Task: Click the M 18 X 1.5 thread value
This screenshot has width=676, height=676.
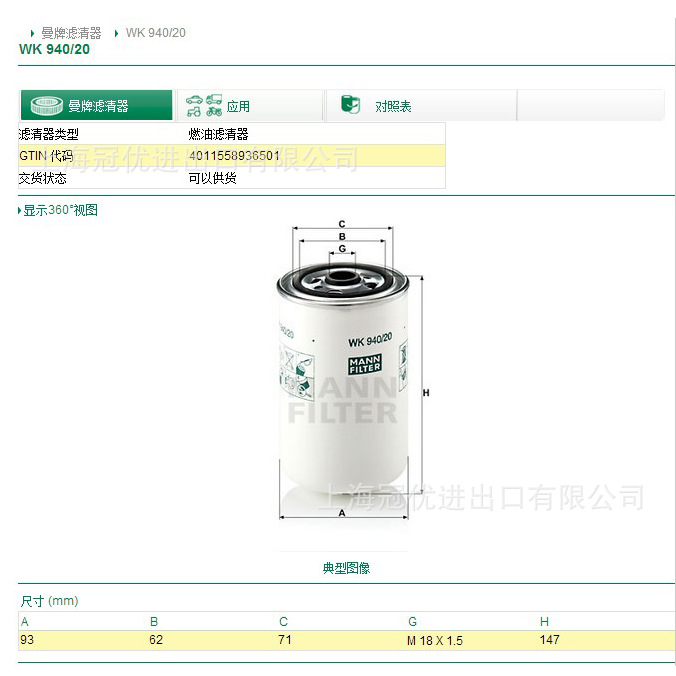Action: pos(435,641)
